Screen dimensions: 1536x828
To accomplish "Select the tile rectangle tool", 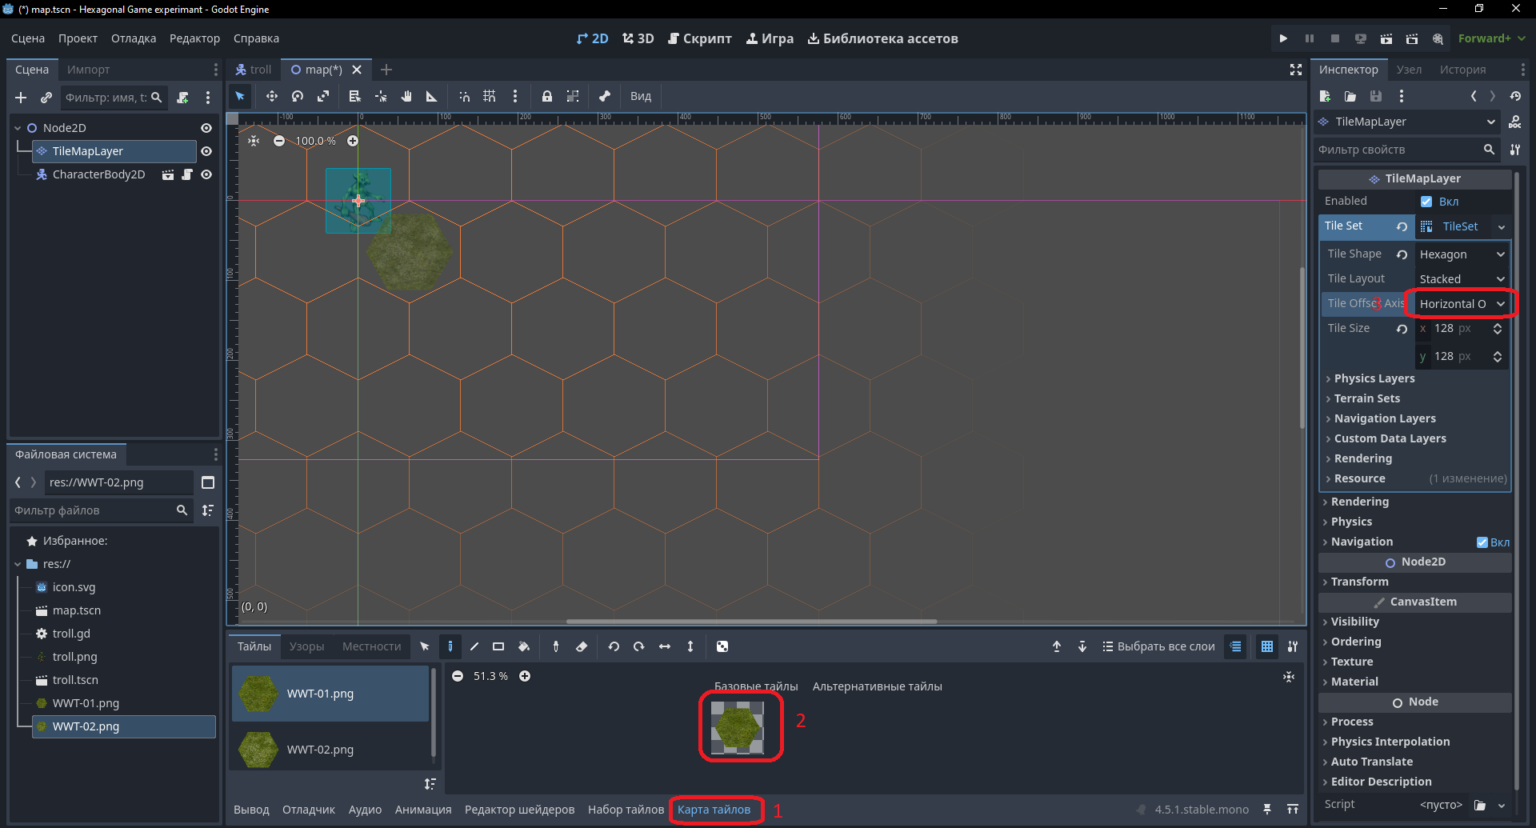I will (498, 646).
